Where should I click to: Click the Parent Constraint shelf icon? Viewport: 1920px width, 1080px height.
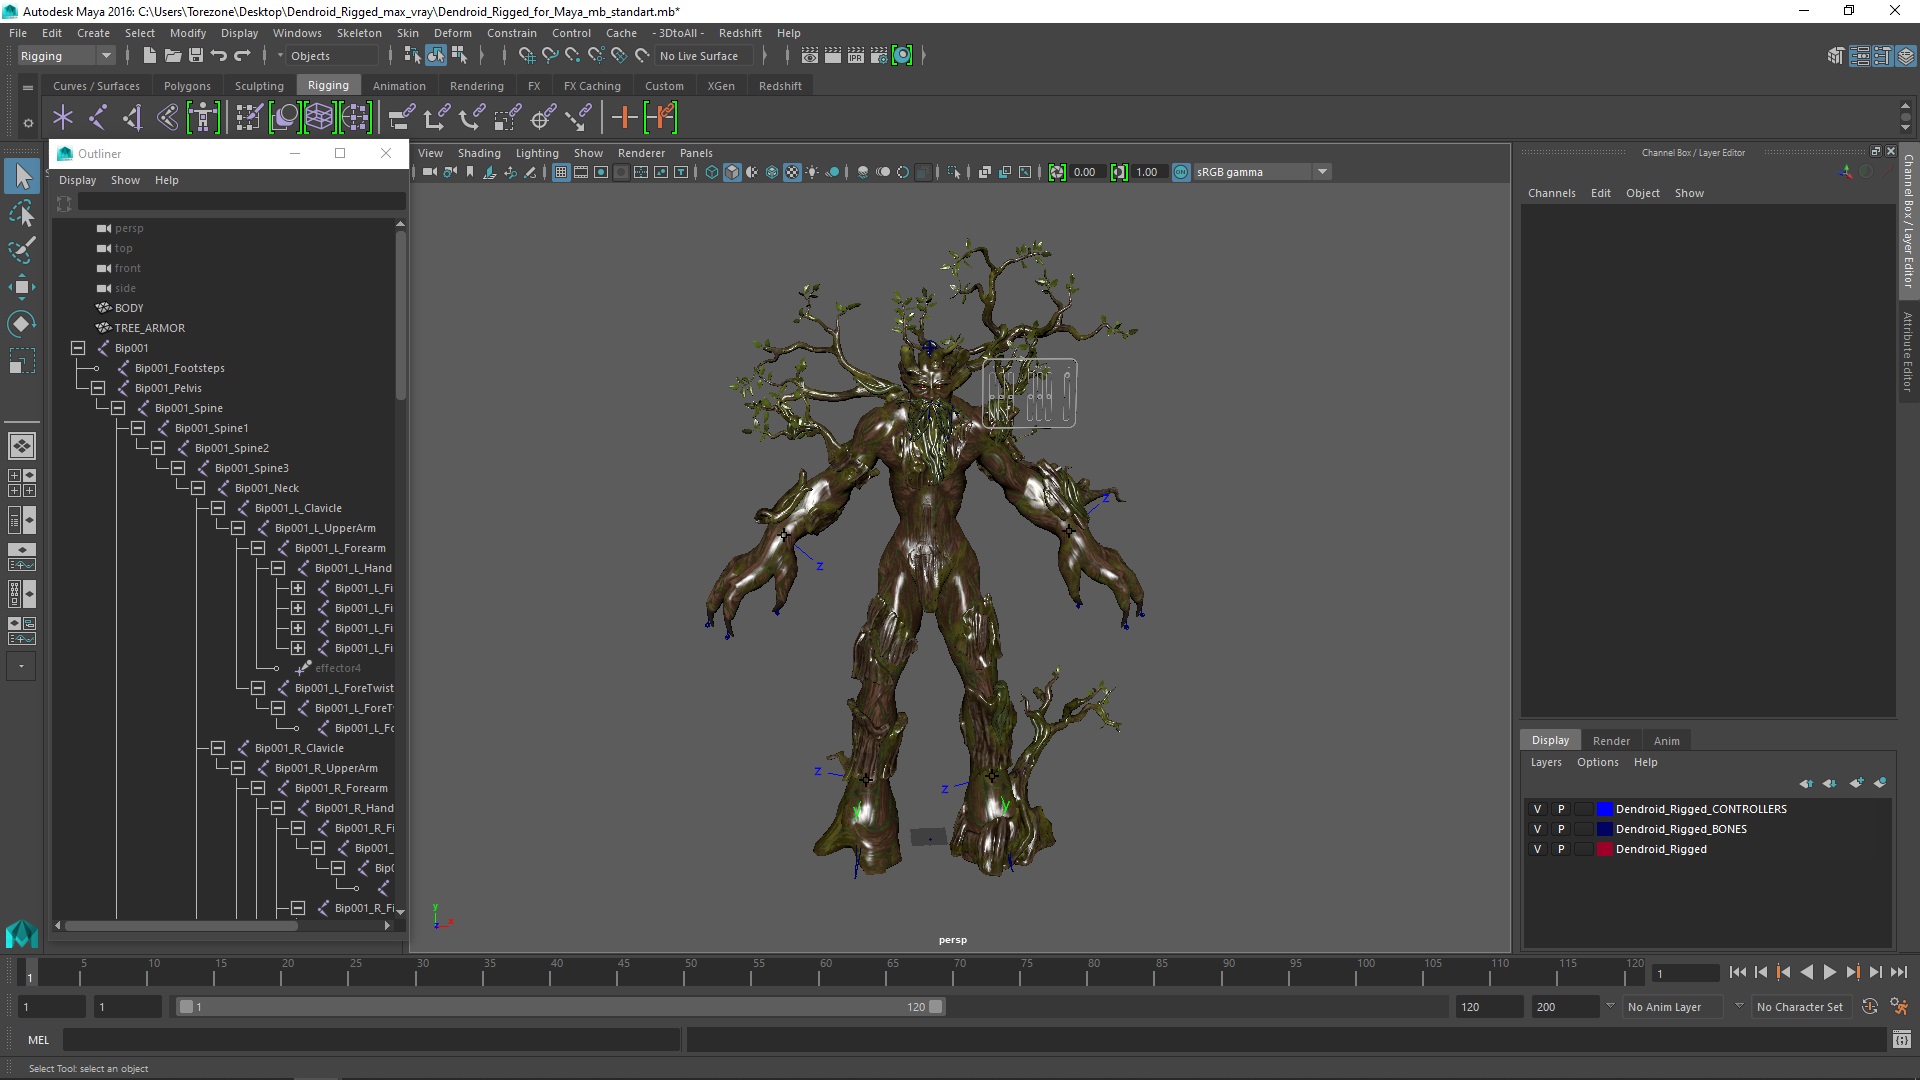pyautogui.click(x=401, y=118)
